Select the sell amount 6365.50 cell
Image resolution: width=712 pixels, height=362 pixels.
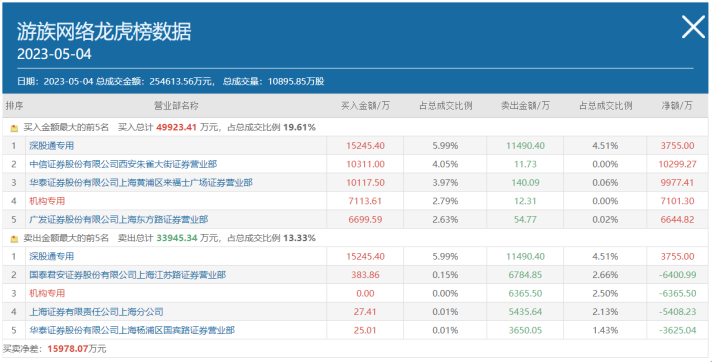coord(525,293)
